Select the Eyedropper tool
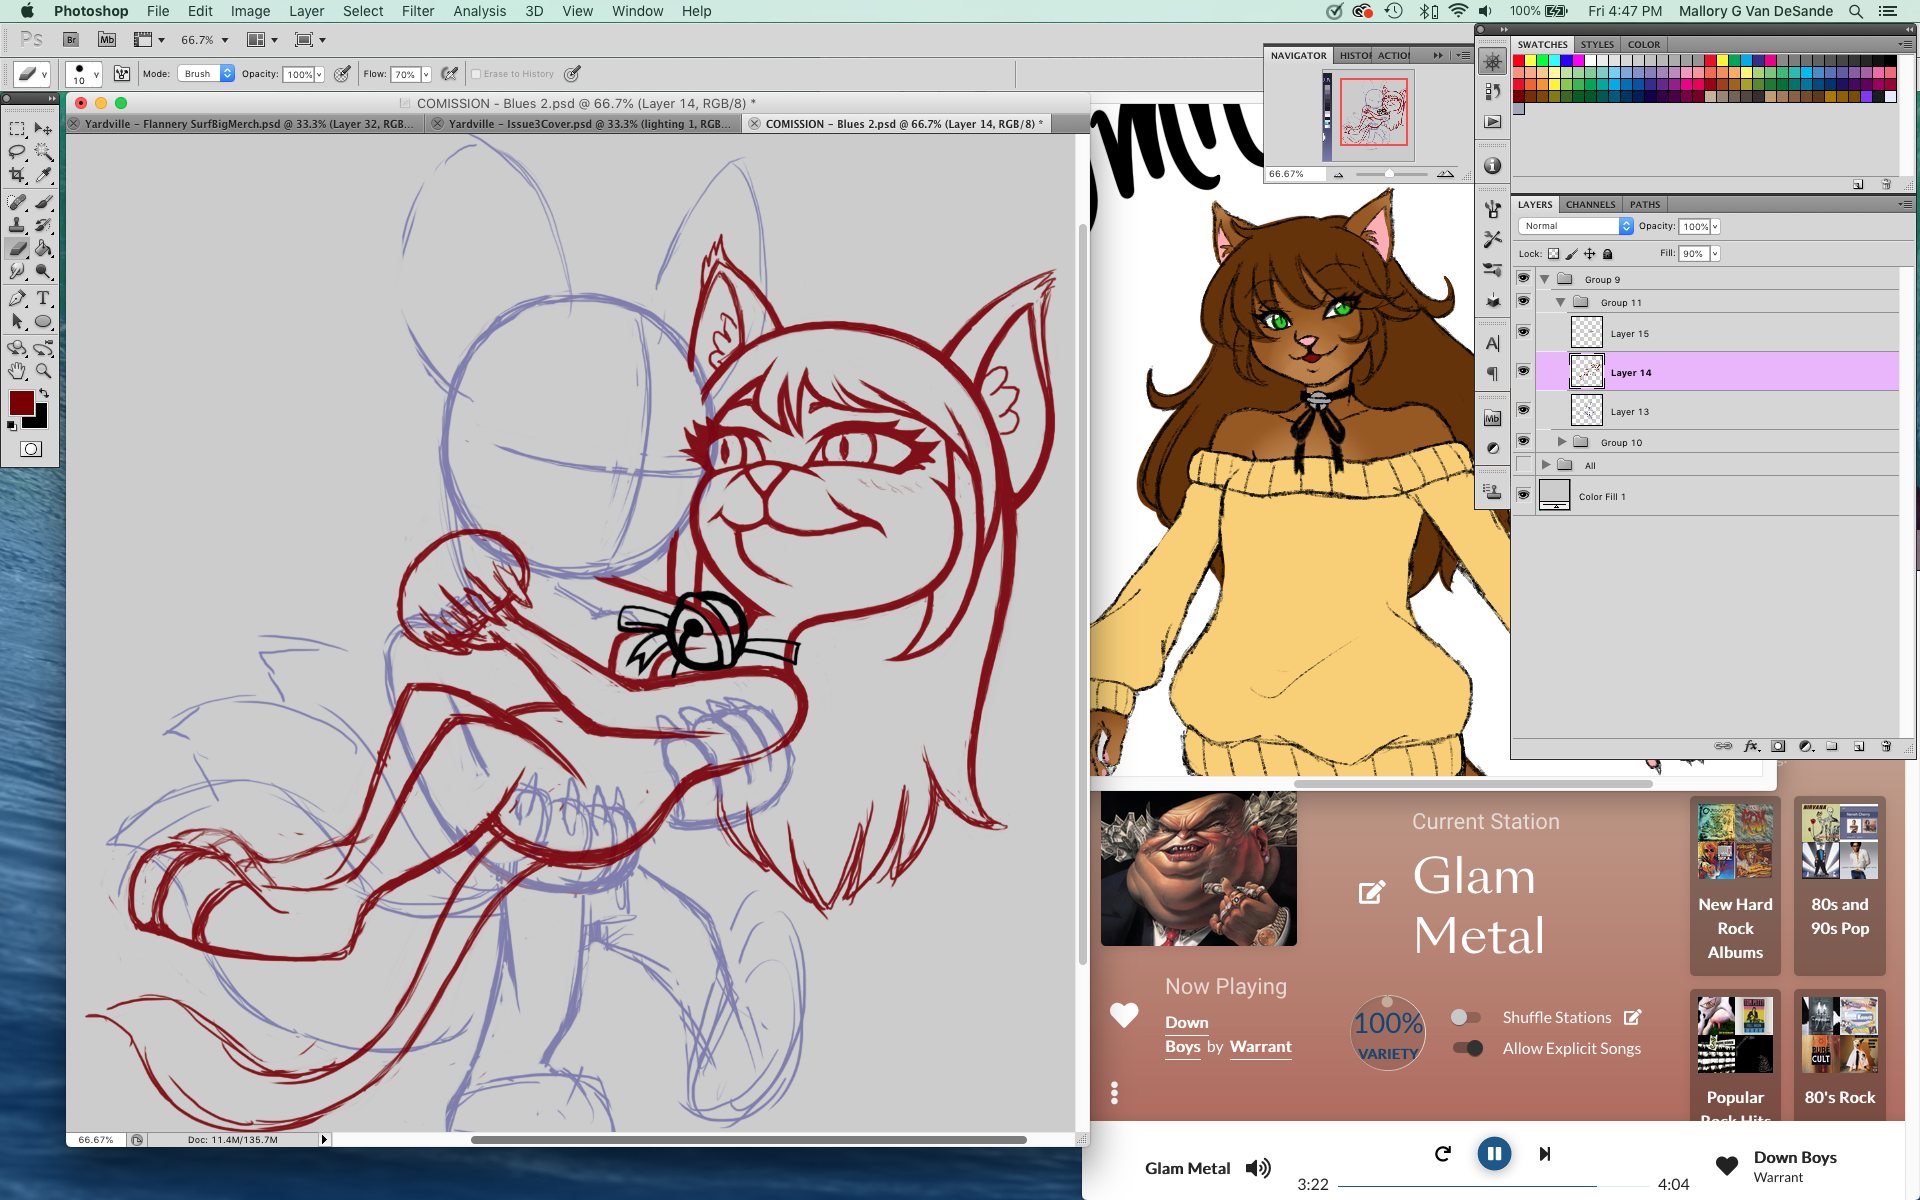The image size is (1920, 1200). [x=43, y=176]
